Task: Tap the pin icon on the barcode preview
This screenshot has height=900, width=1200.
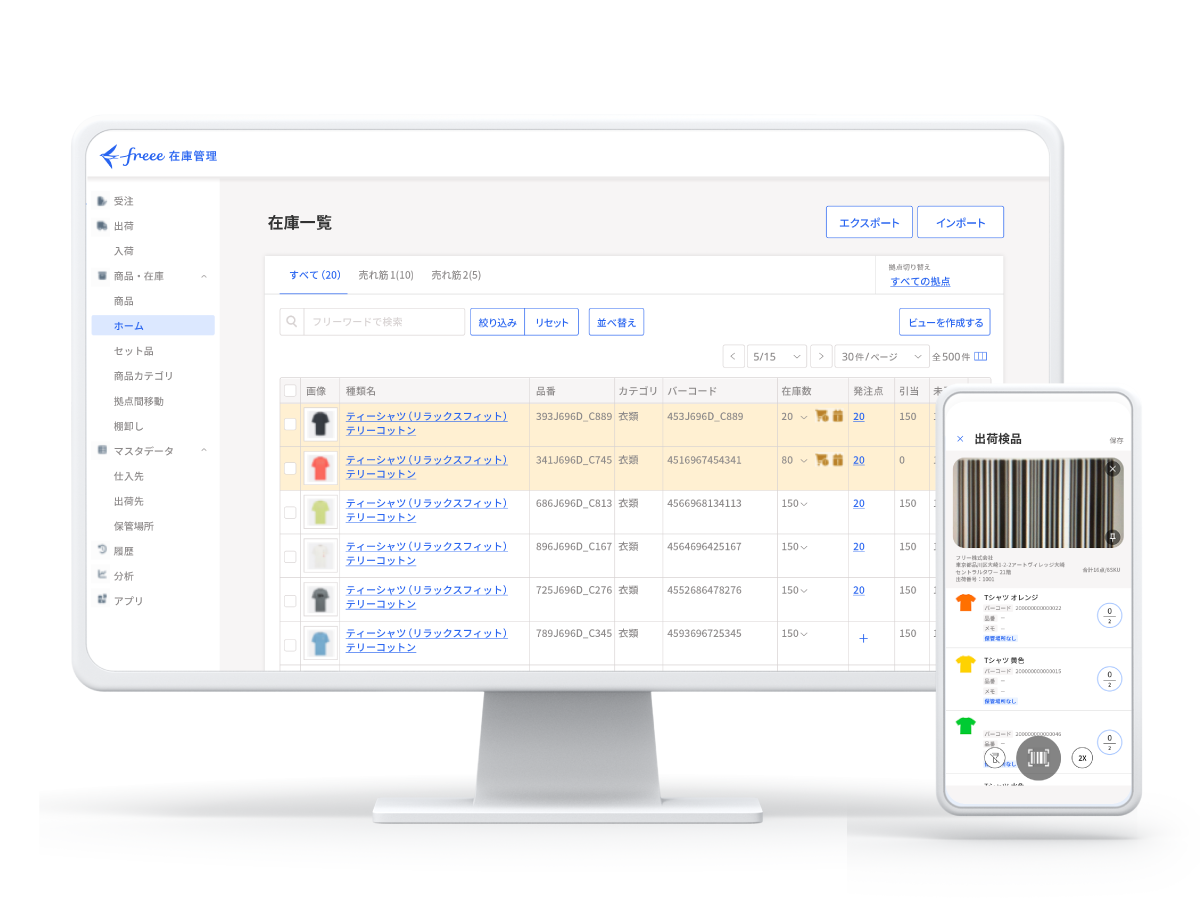Action: (1112, 538)
